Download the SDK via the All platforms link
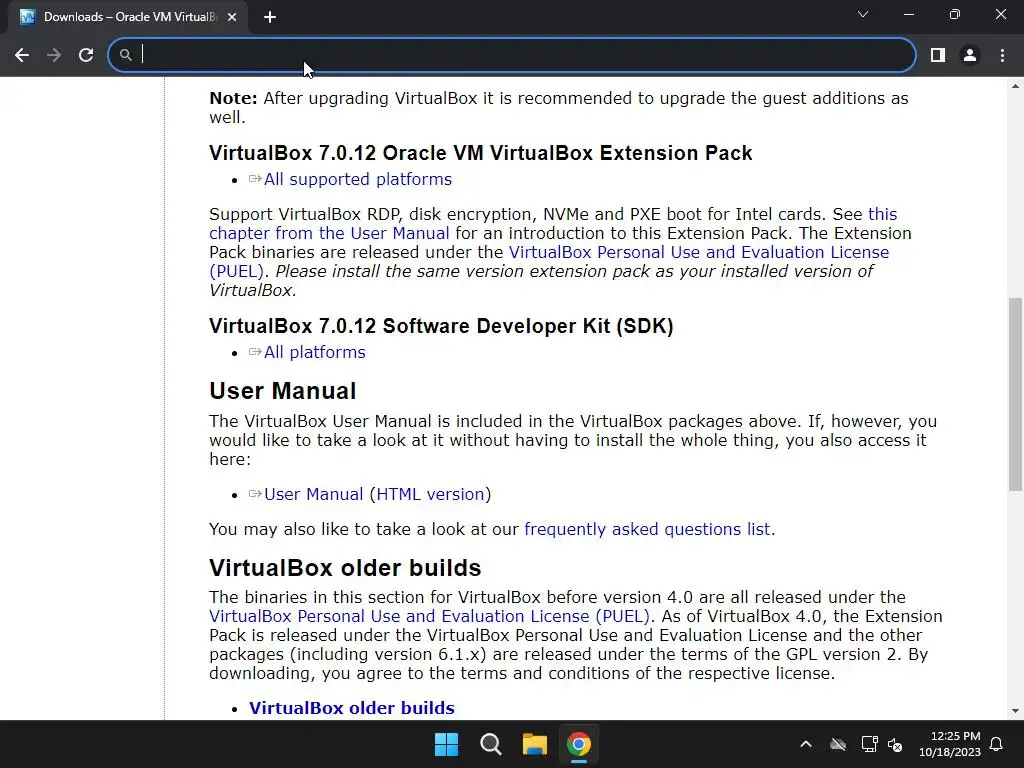 click(315, 352)
